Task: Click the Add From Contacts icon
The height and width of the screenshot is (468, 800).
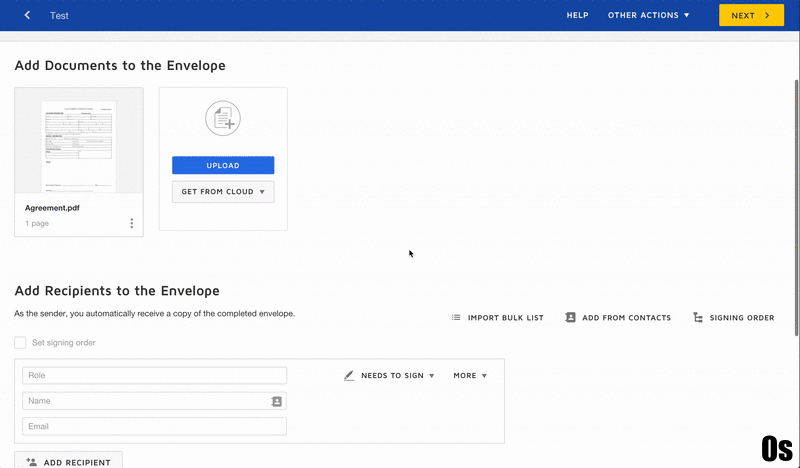Action: 570,318
